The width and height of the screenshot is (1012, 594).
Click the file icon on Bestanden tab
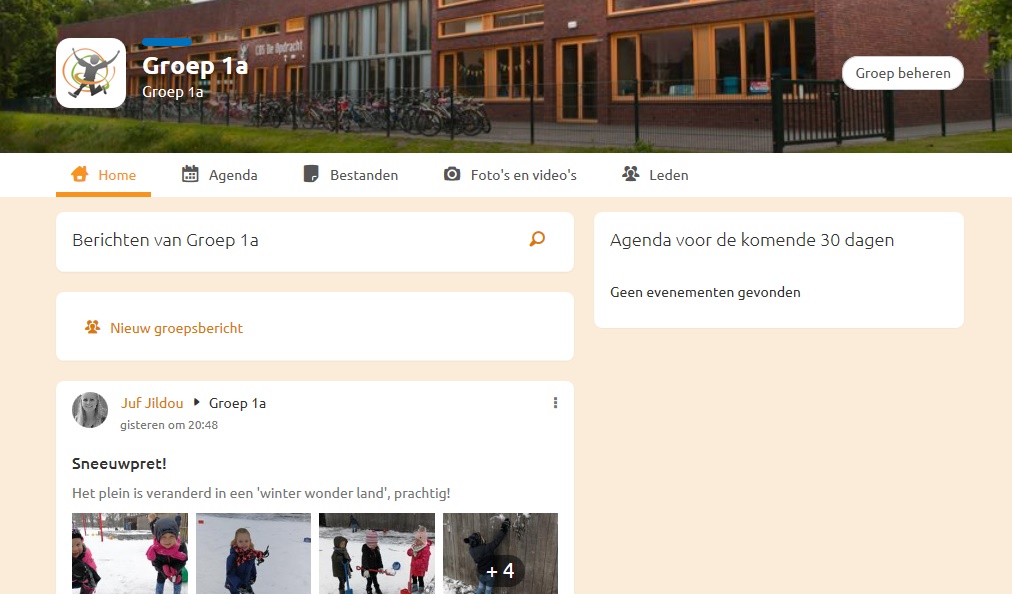click(311, 174)
